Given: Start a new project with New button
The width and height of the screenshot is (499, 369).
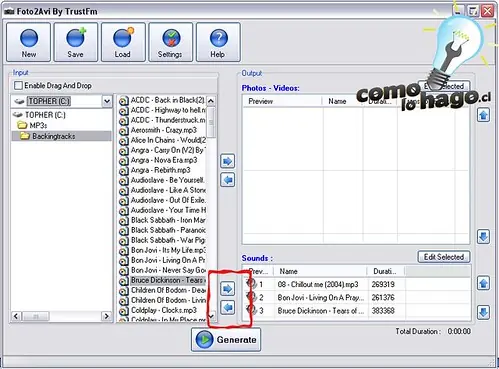Looking at the screenshot, I should [29, 42].
